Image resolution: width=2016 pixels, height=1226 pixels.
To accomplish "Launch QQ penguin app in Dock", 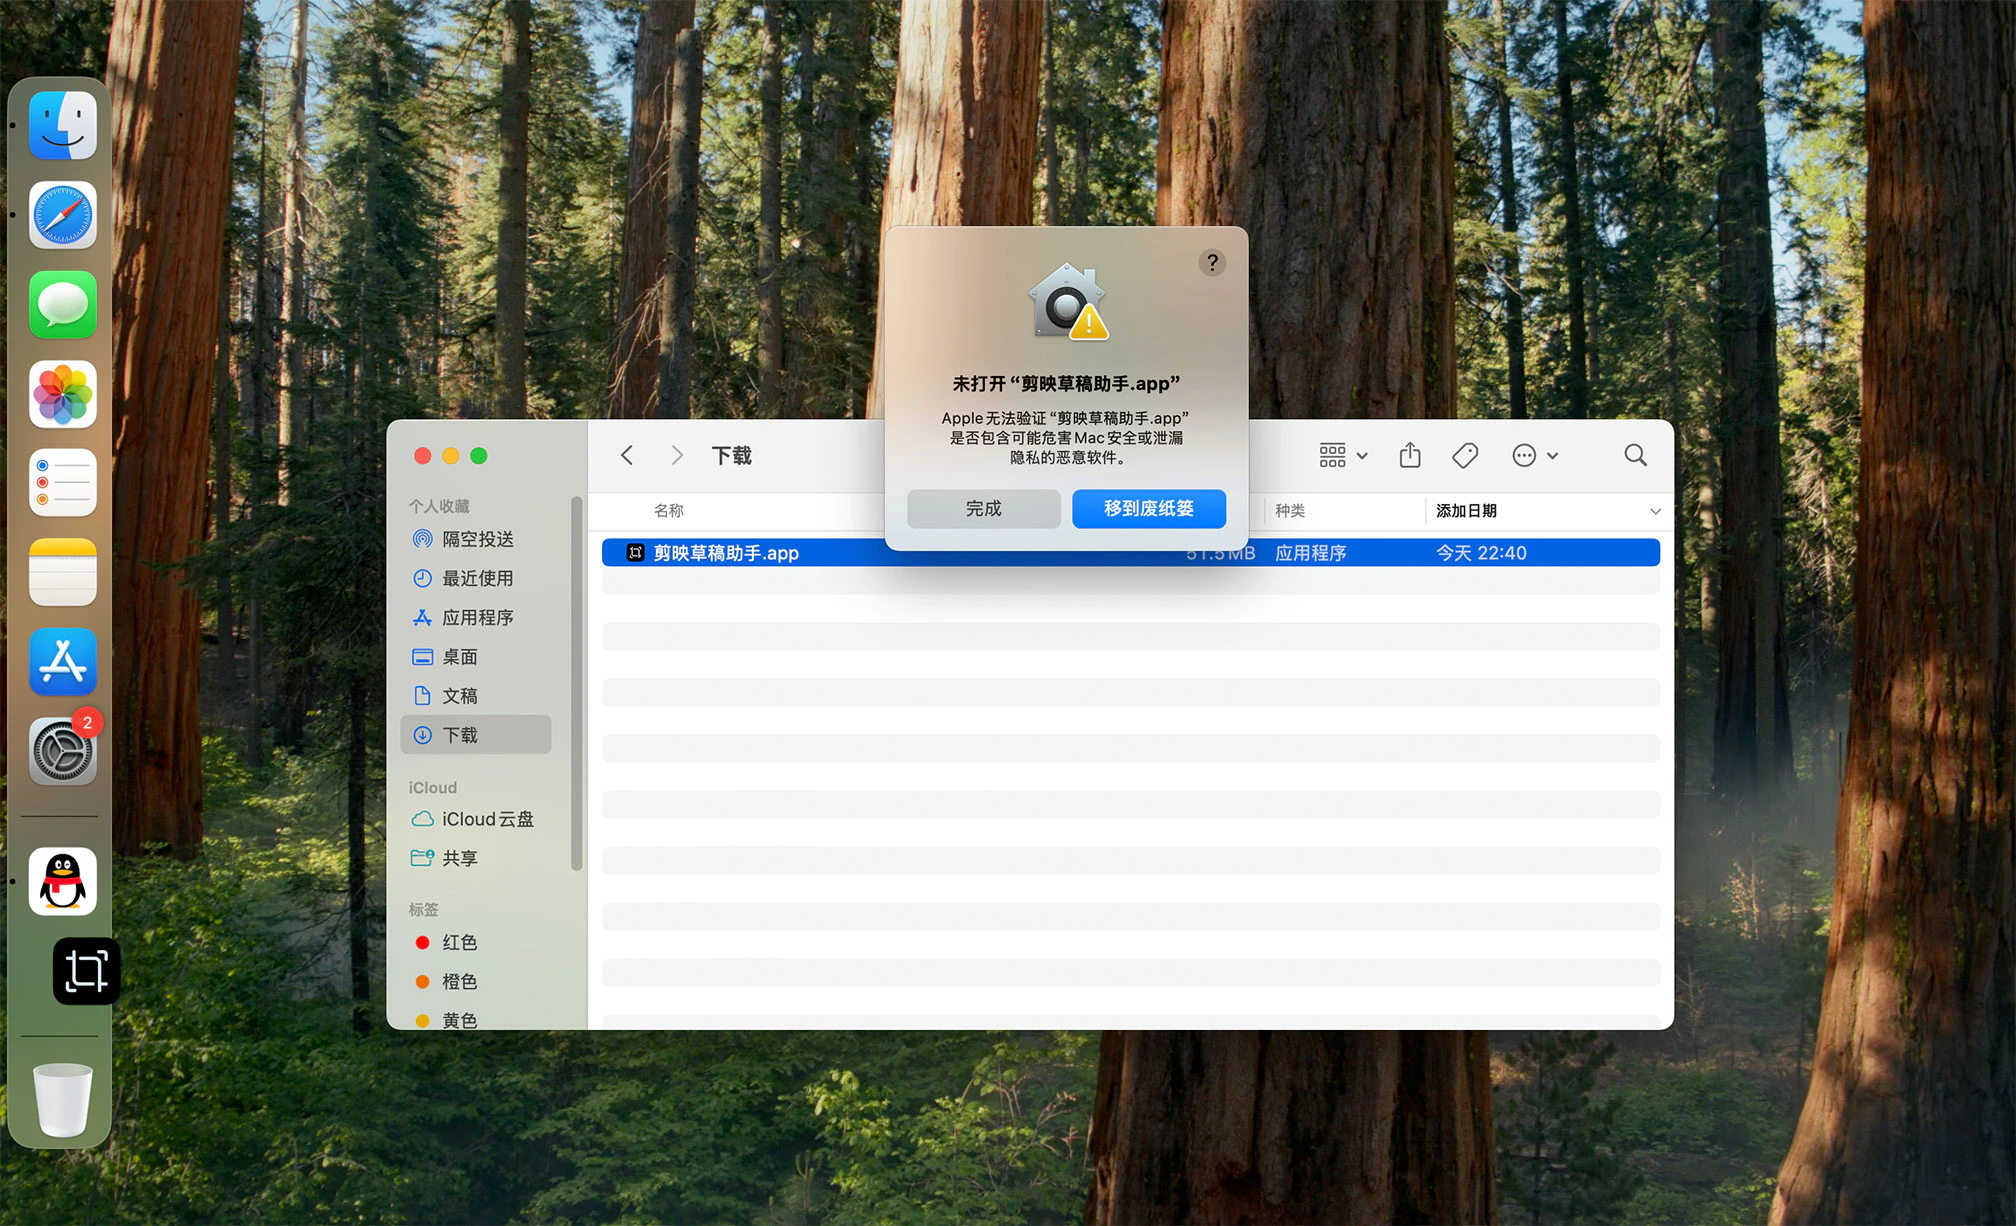I will pos(63,882).
